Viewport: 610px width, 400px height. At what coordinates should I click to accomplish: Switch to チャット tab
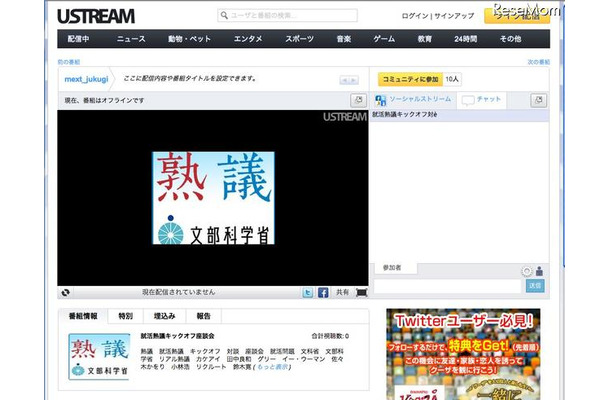pyautogui.click(x=481, y=100)
